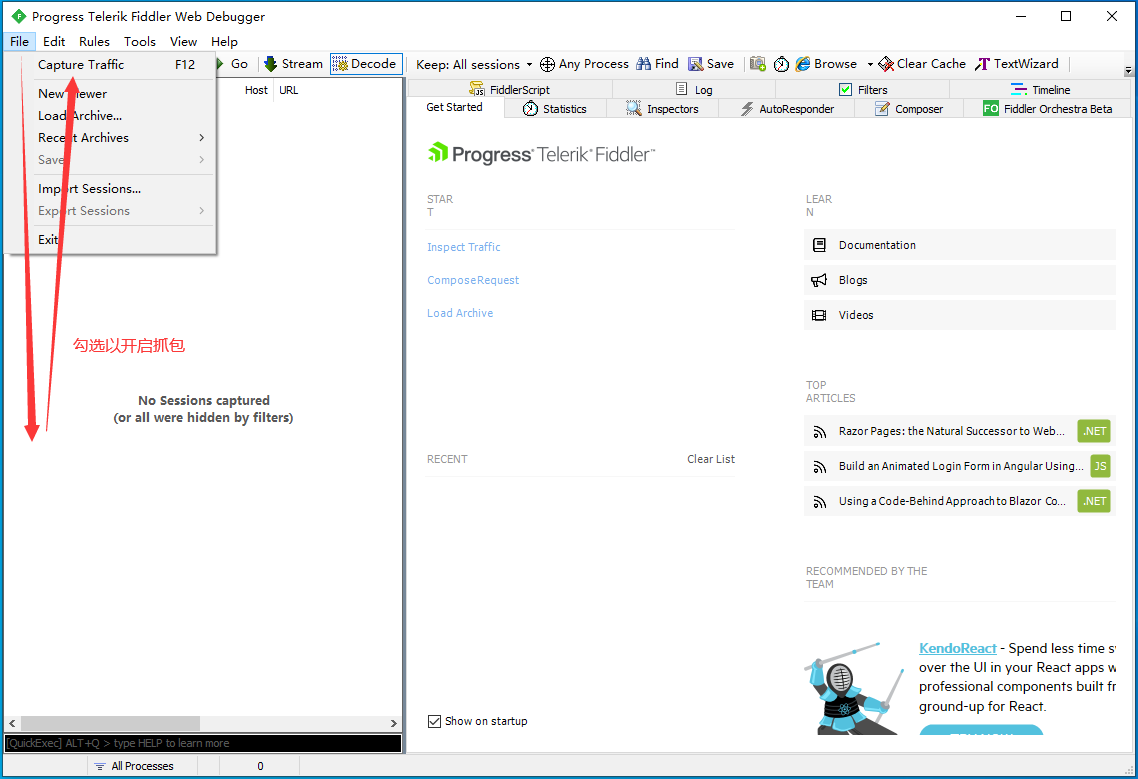Click the KendoReact link
Viewport: 1138px width, 779px height.
tap(957, 648)
